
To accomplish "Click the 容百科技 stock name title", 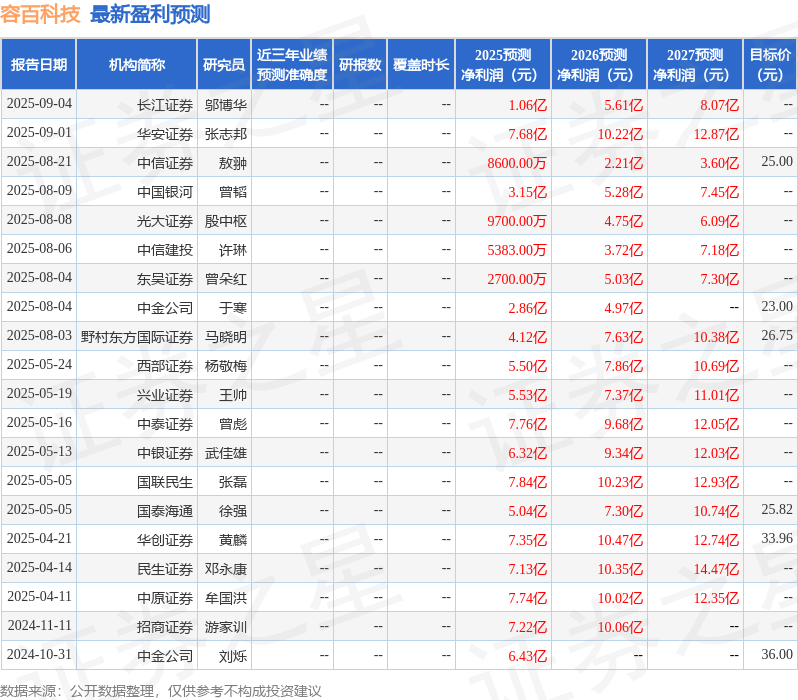I will click(x=41, y=14).
